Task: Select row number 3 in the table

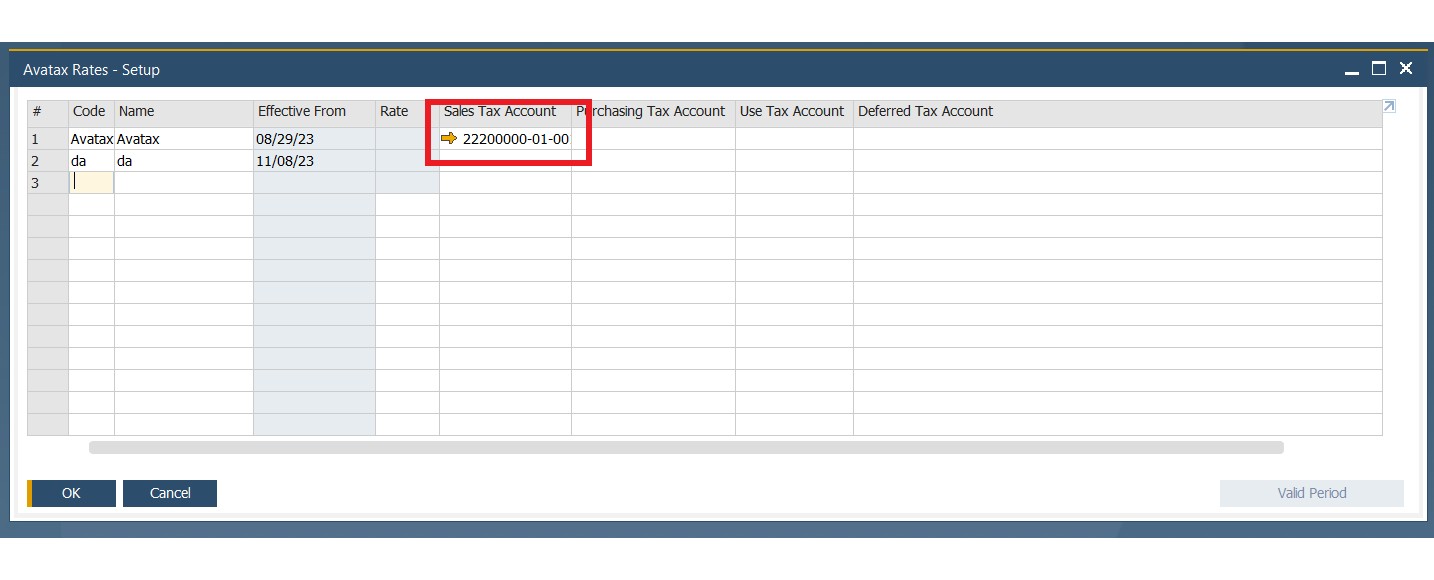Action: pyautogui.click(x=48, y=183)
